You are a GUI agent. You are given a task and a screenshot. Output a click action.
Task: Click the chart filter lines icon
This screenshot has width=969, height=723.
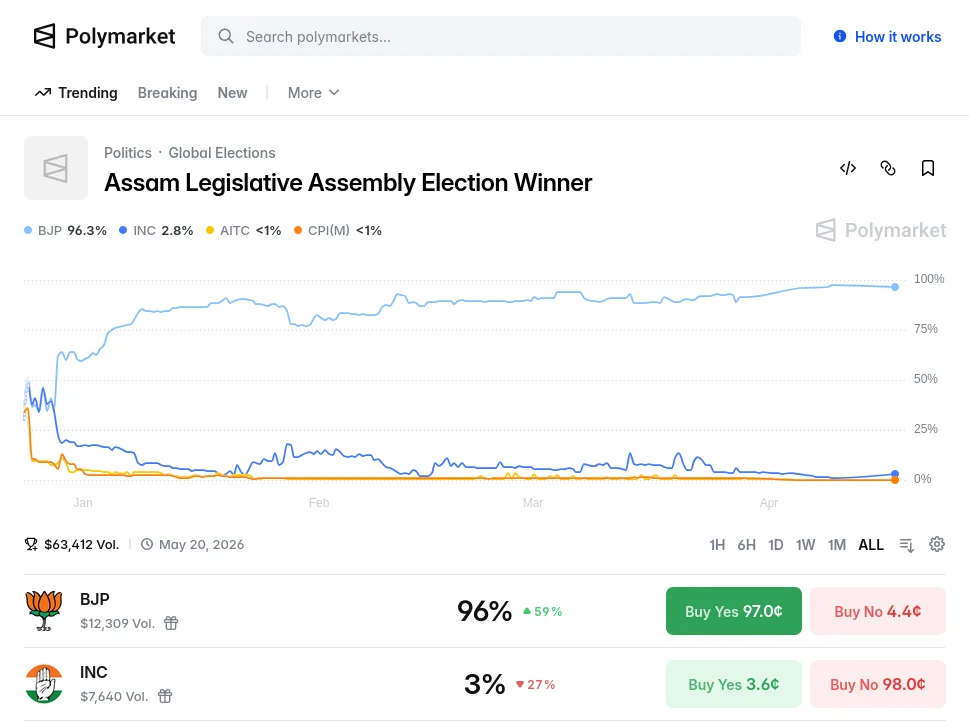[x=907, y=545]
